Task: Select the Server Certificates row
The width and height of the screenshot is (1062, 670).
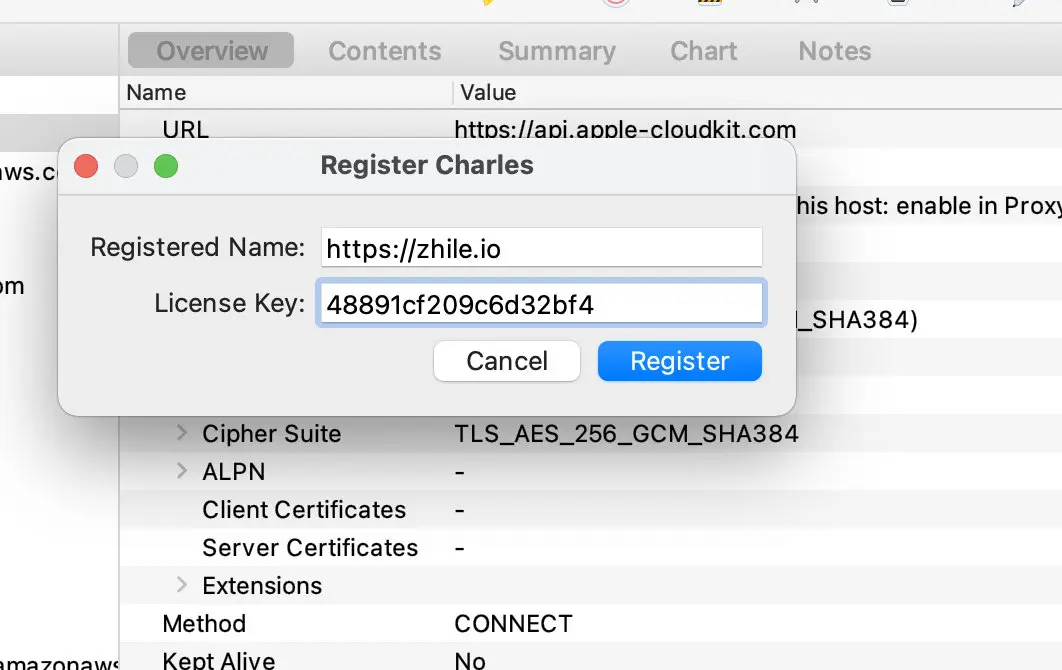Action: [310, 548]
